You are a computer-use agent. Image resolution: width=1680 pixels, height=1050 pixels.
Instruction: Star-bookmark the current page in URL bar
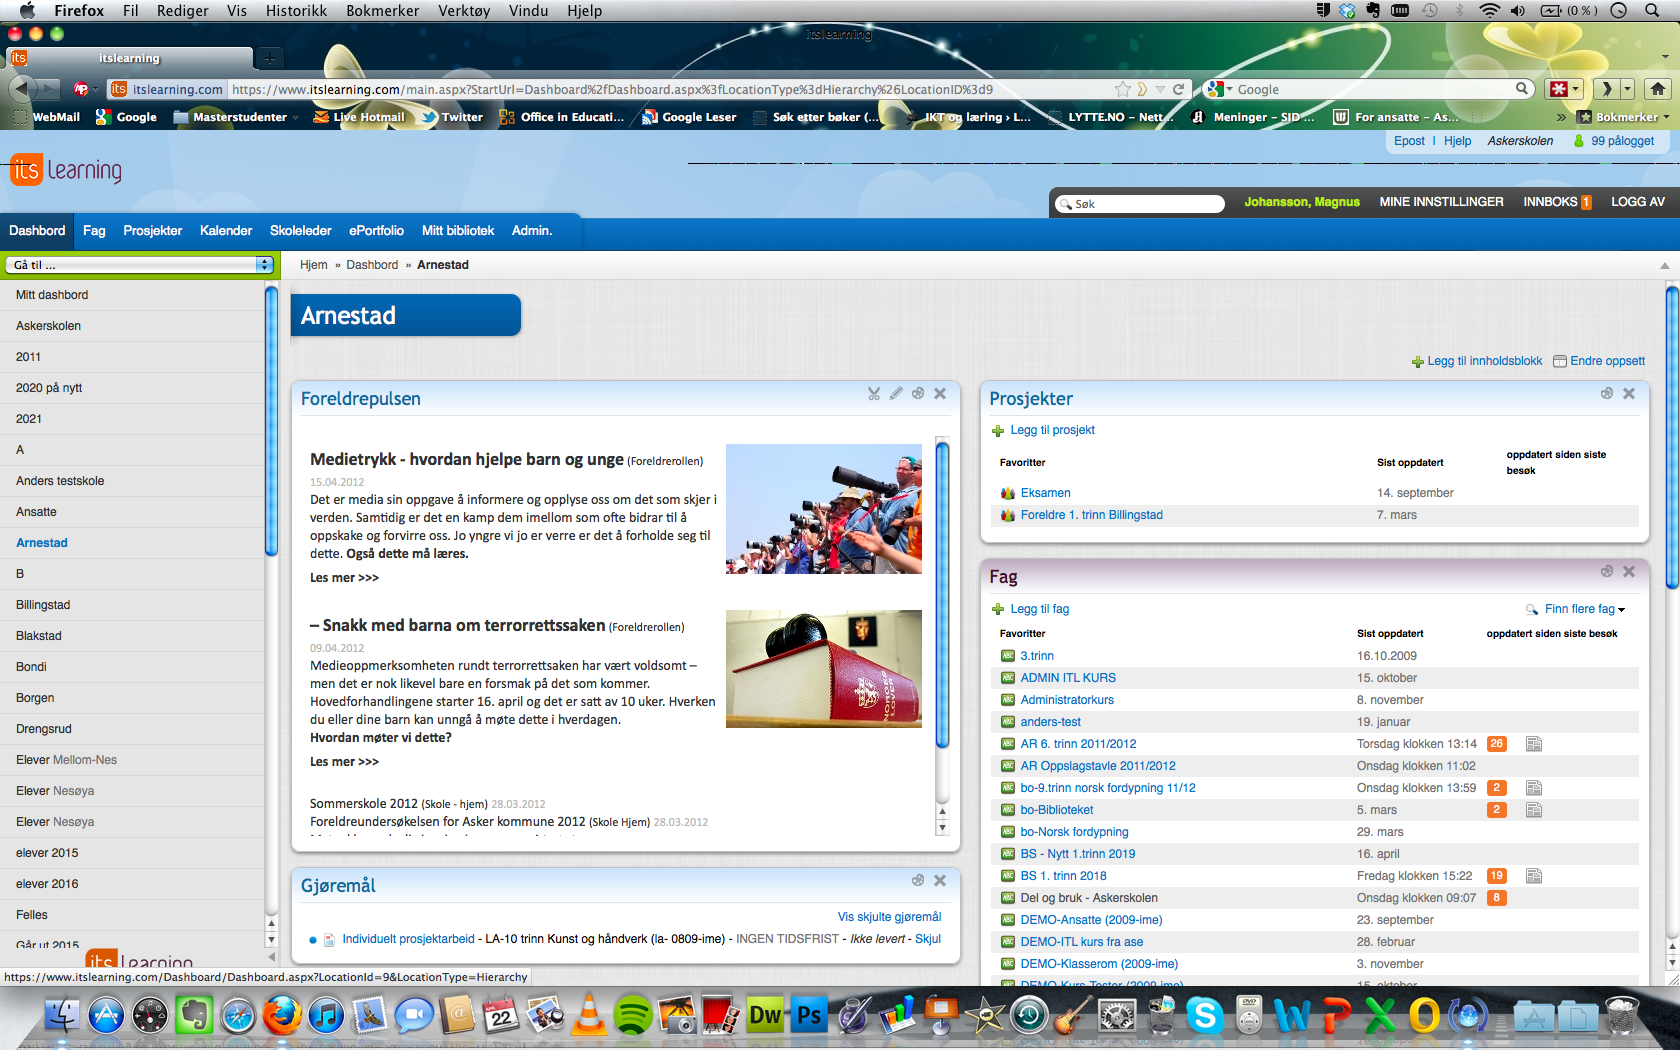[x=1123, y=89]
